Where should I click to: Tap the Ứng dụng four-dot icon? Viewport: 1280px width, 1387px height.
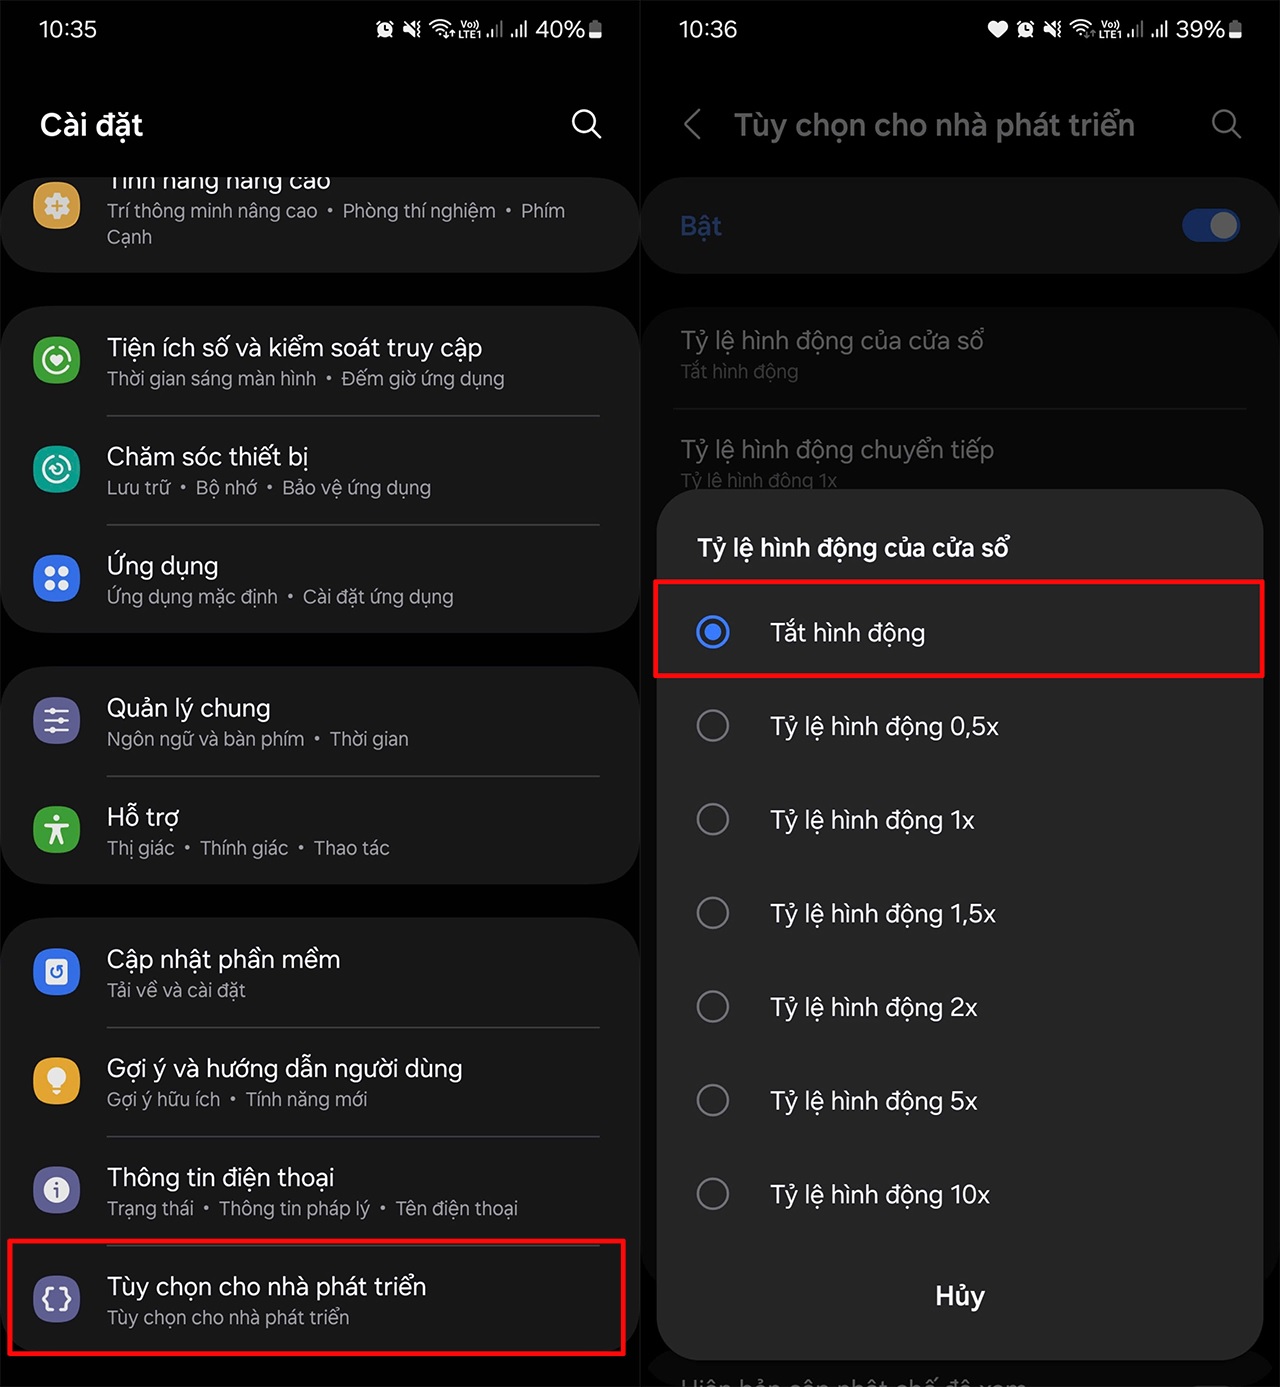point(57,578)
